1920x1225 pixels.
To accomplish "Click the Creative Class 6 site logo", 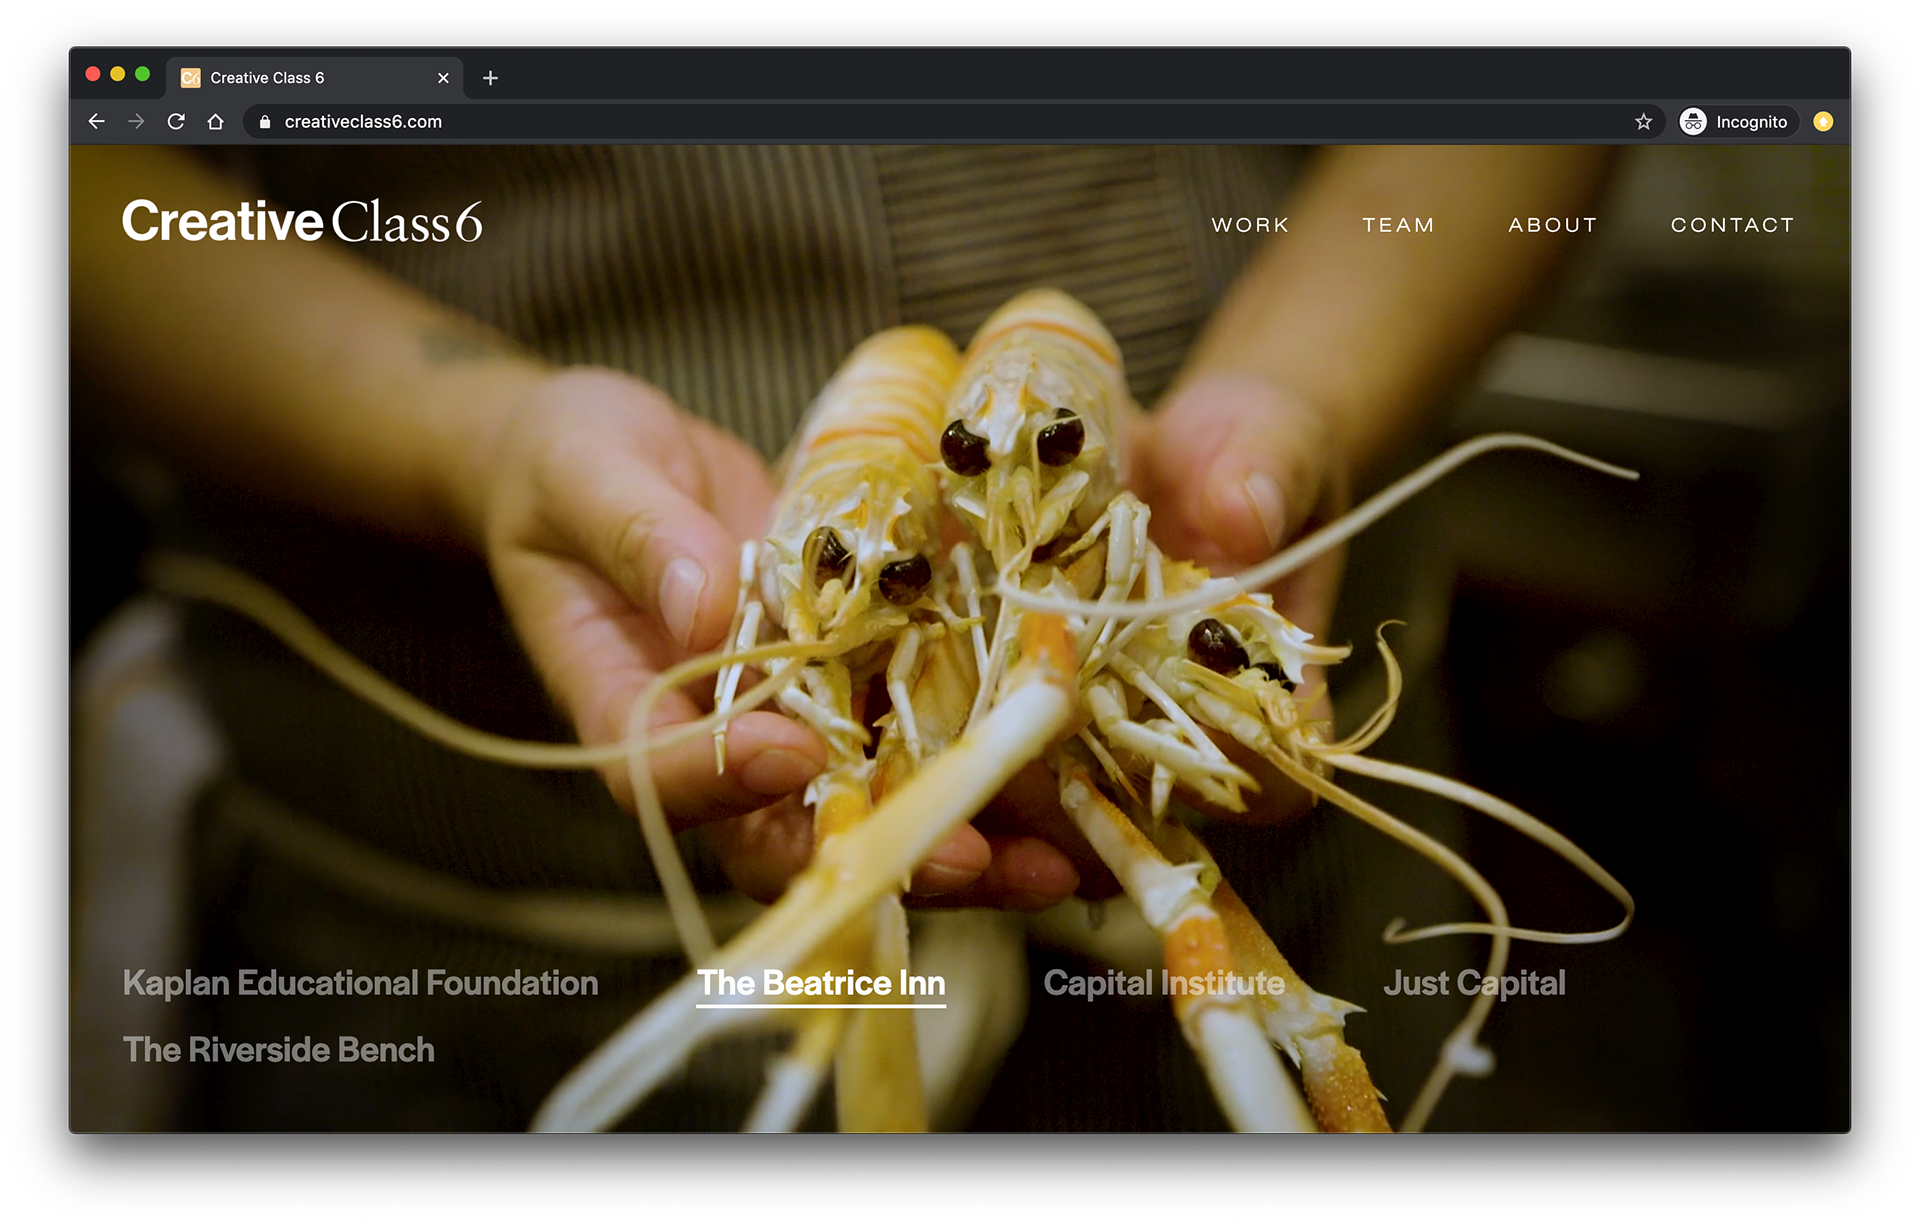I will point(302,221).
